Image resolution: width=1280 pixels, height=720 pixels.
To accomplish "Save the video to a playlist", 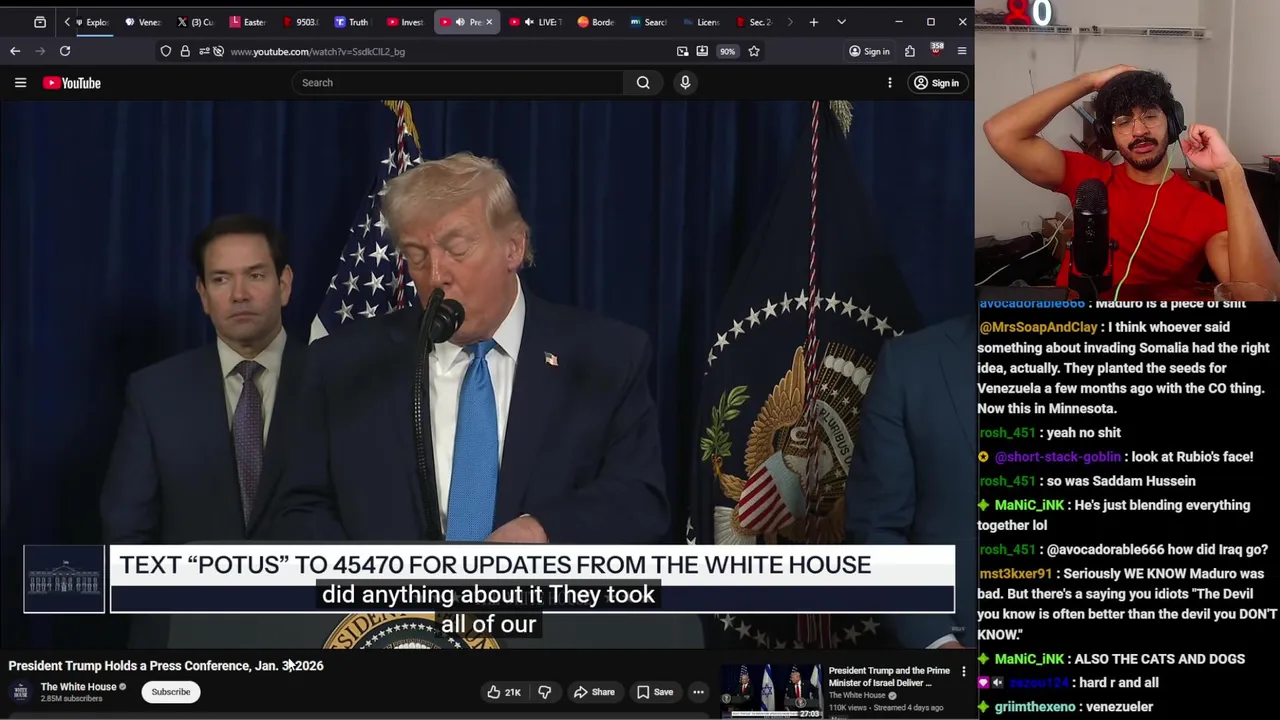I will [654, 692].
